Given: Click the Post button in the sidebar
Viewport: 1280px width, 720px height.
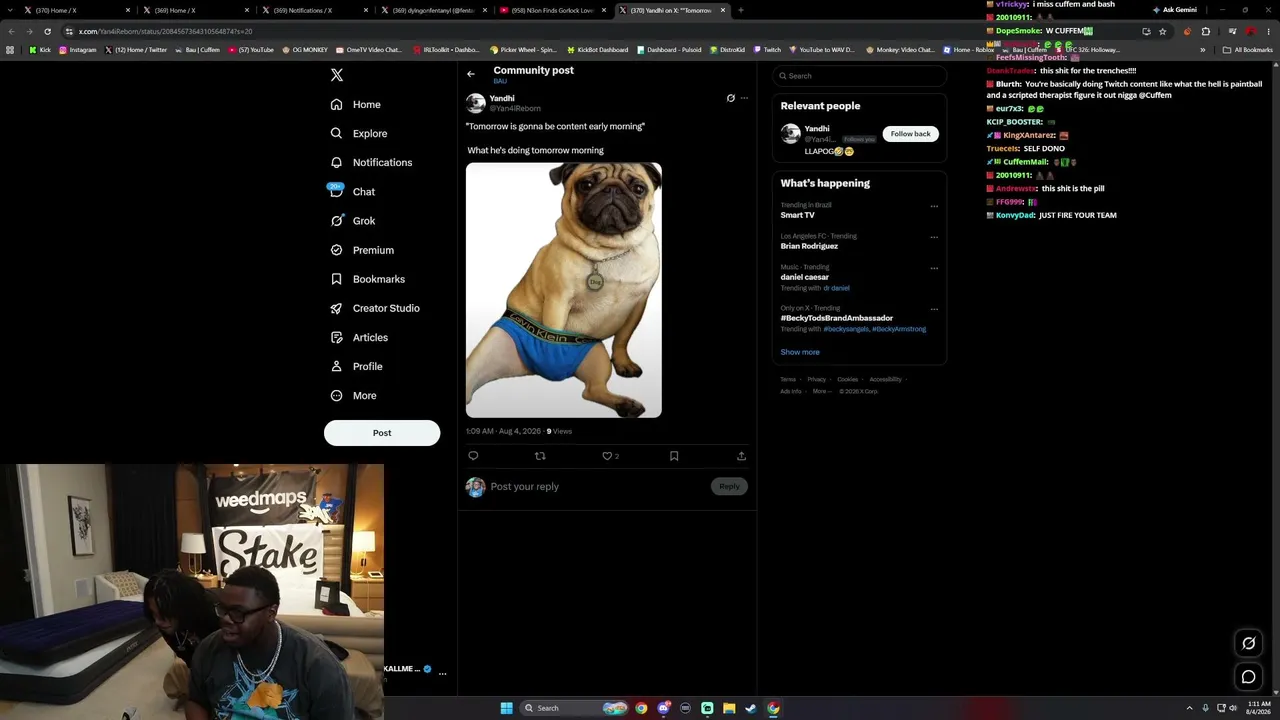Looking at the screenshot, I should tap(382, 433).
